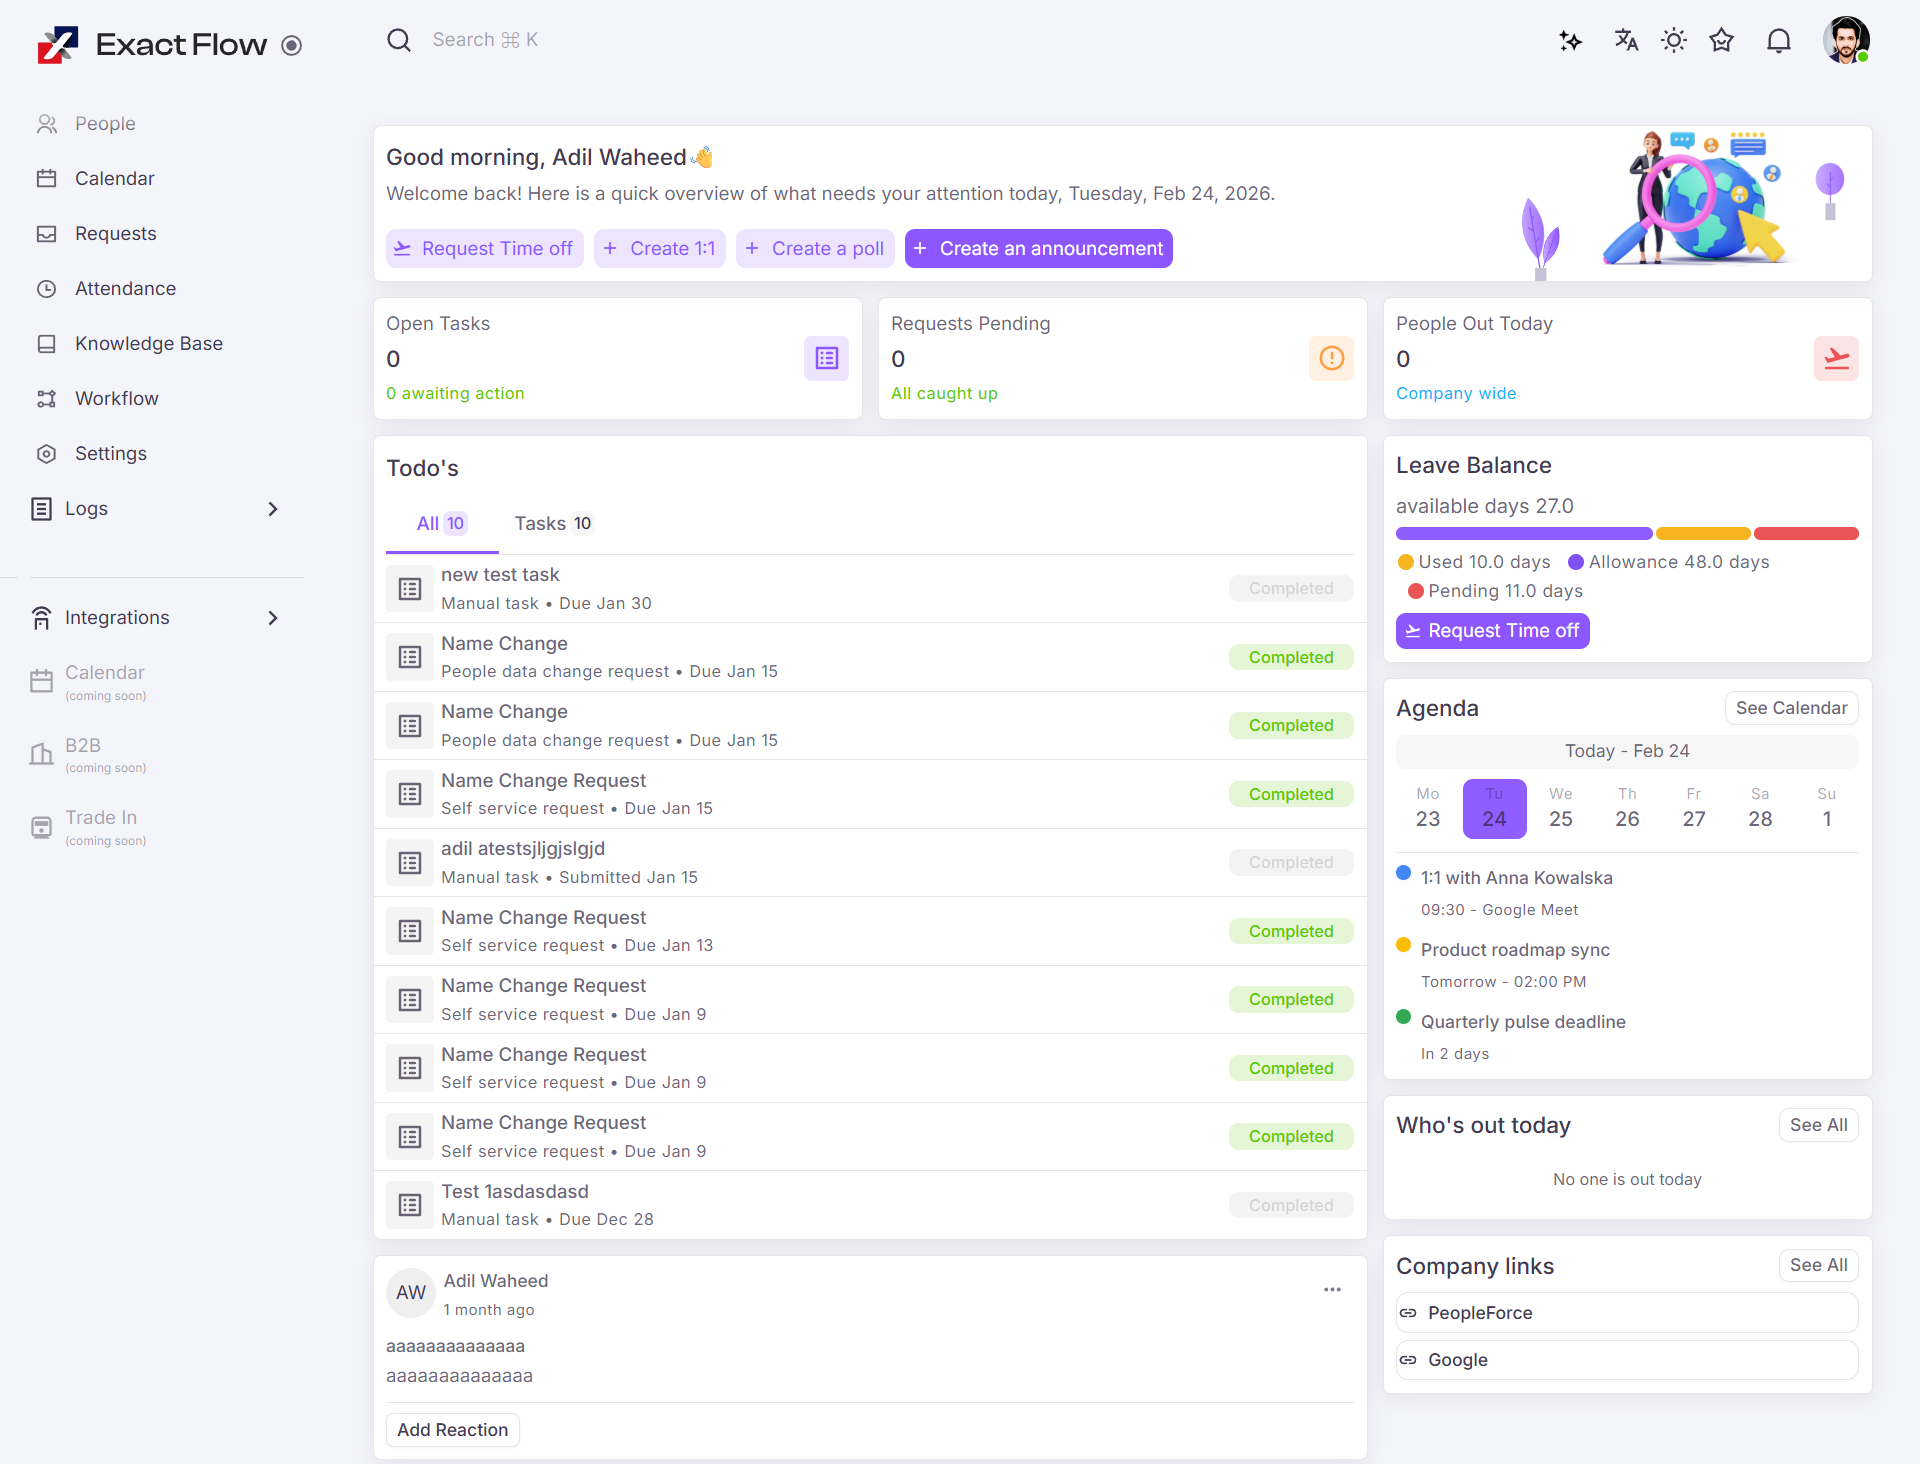Open the notifications bell
Screen dimensions: 1920x1464
tap(1778, 41)
